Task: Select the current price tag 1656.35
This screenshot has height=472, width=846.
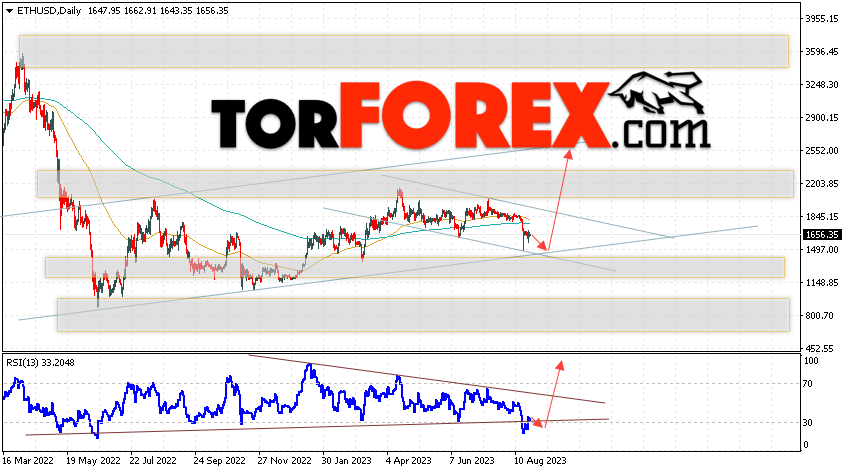Action: [822, 235]
